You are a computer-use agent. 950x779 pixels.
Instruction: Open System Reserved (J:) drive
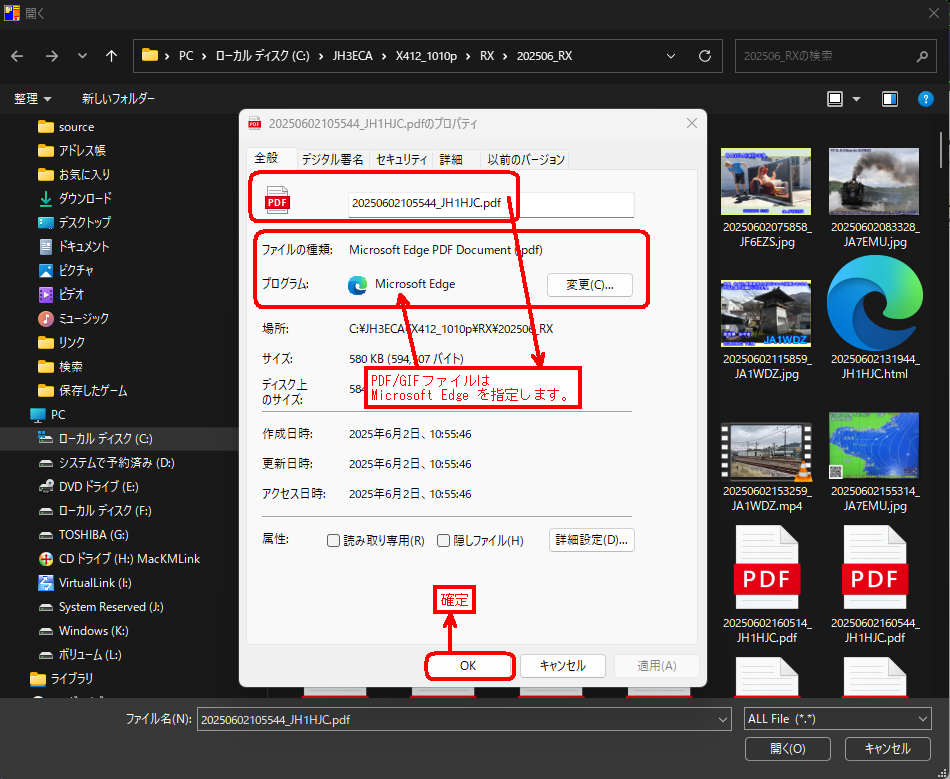tap(101, 607)
